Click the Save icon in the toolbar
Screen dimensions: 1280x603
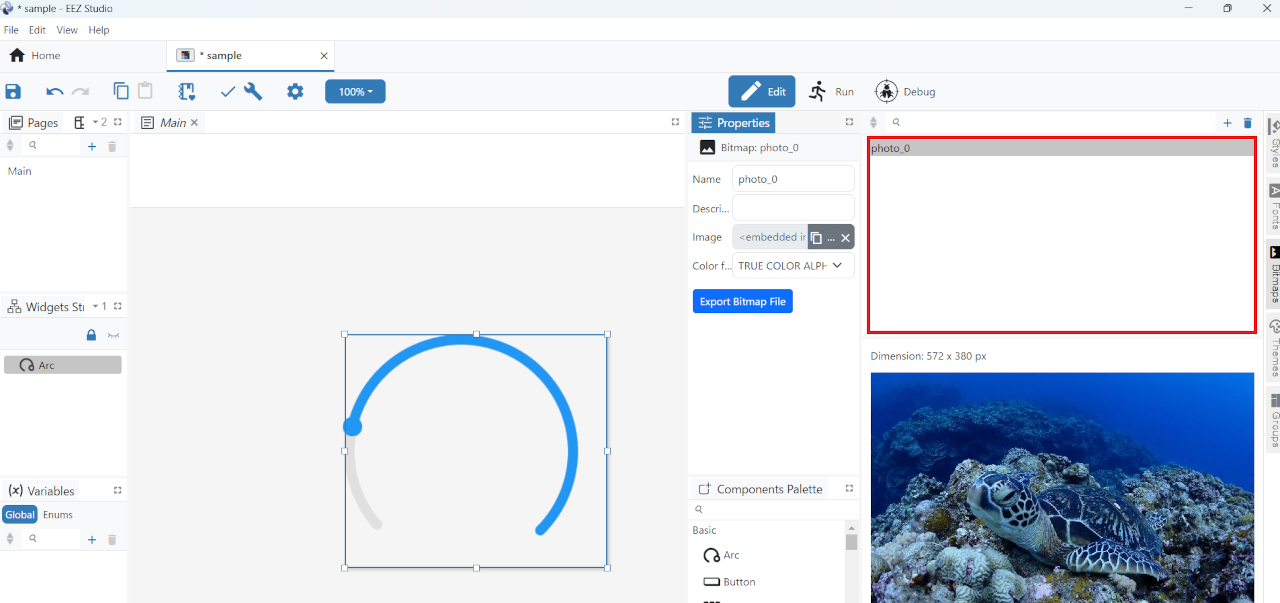pos(13,92)
